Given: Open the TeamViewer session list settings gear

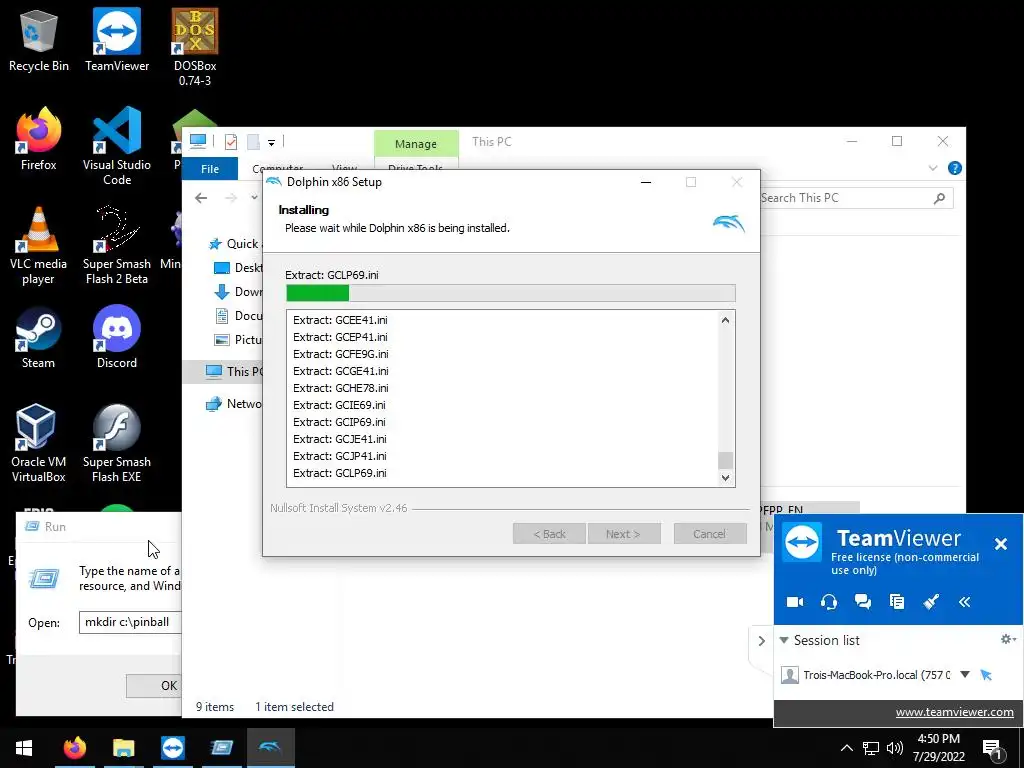Looking at the screenshot, I should coord(1008,639).
